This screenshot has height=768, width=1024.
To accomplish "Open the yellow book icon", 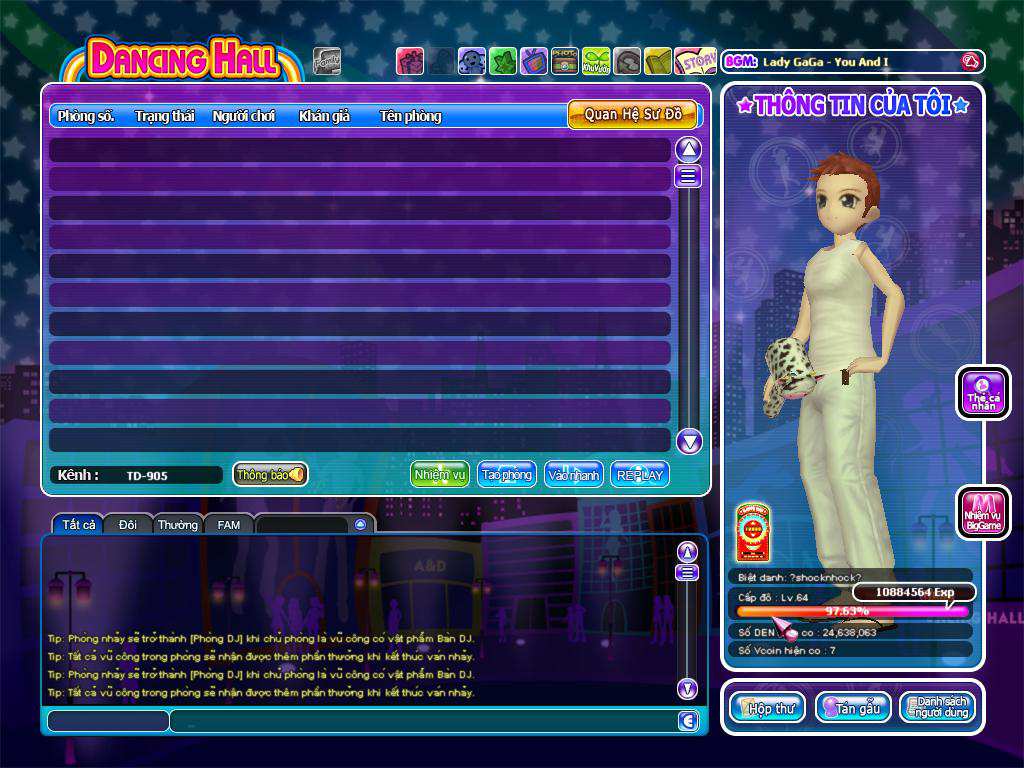I will (x=658, y=61).
